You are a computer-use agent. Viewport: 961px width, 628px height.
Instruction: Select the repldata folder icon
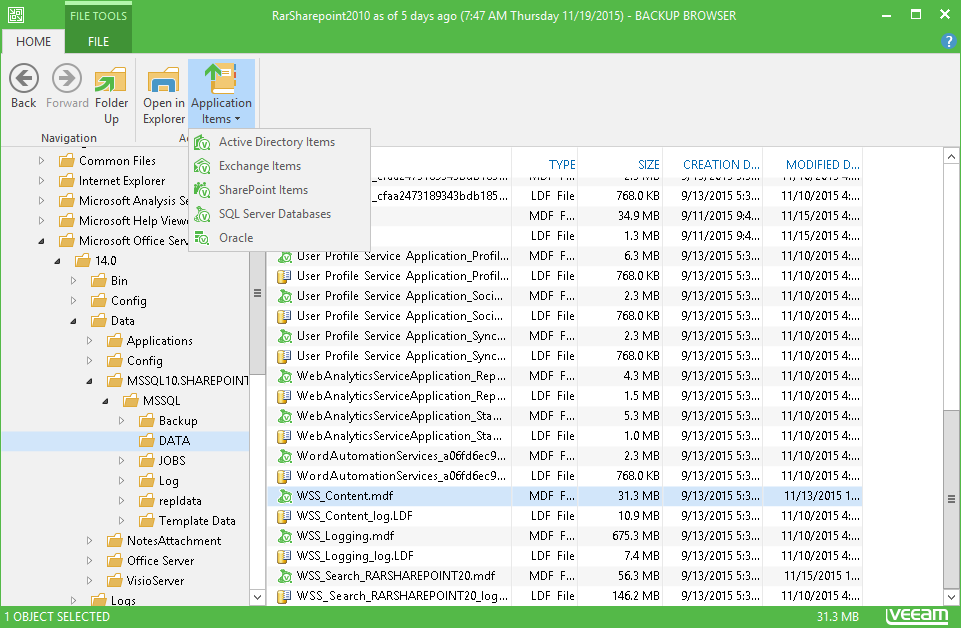click(x=146, y=501)
